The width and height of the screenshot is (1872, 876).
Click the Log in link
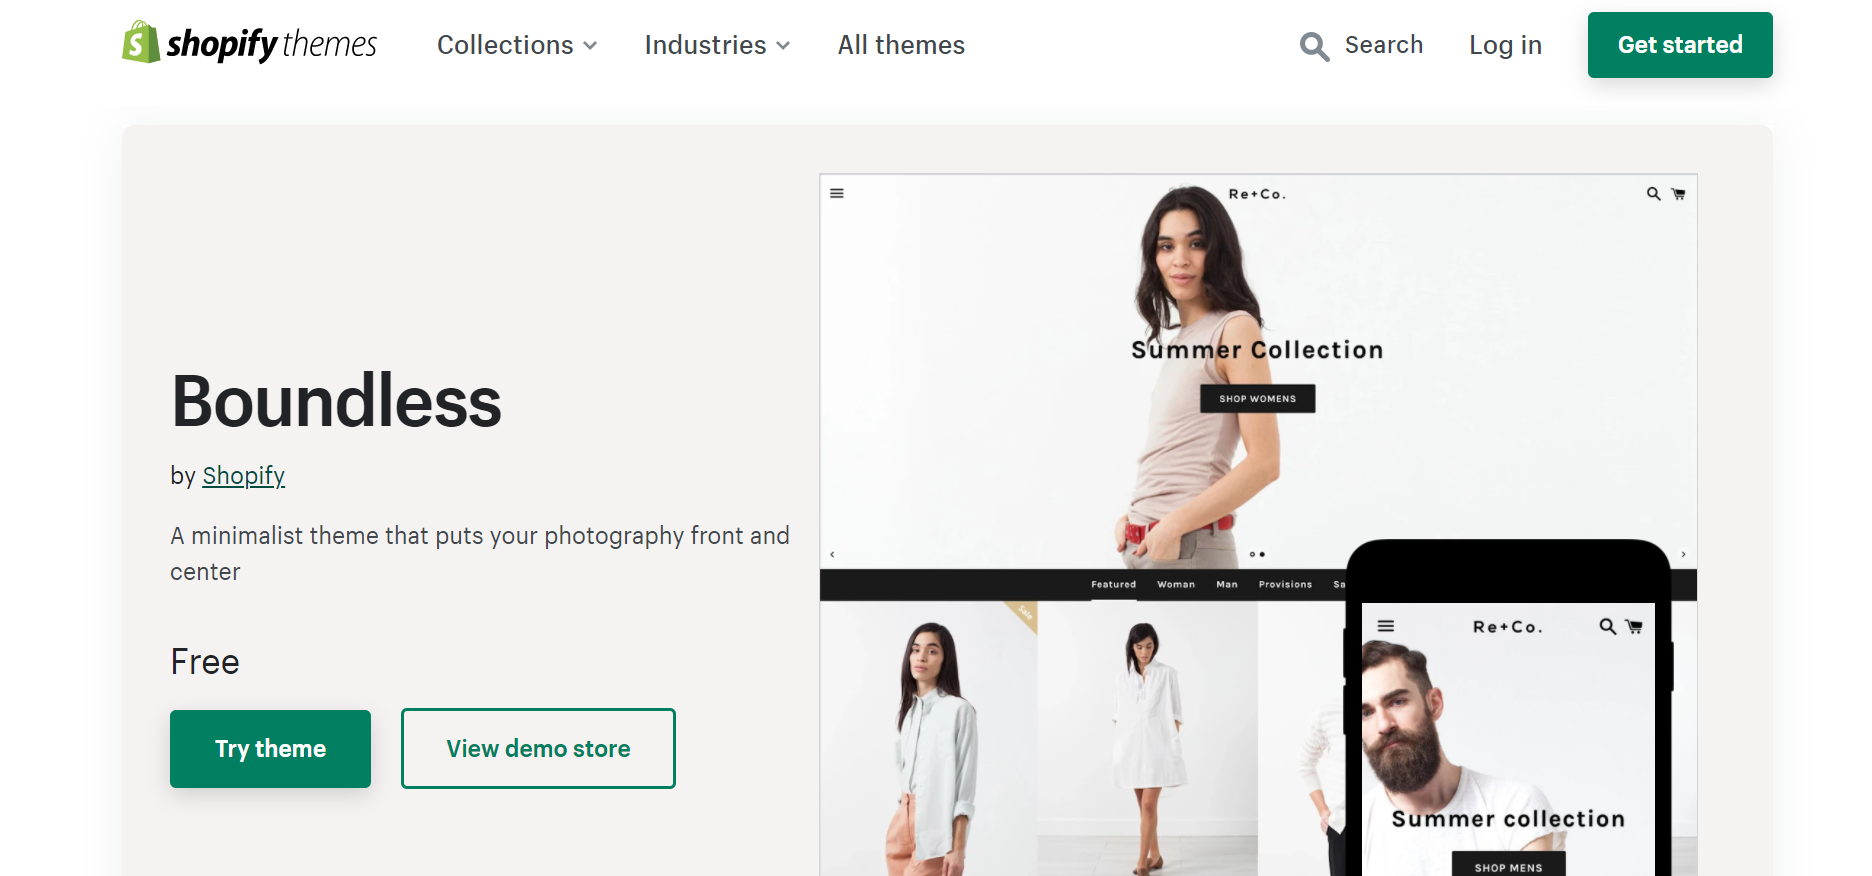point(1505,45)
